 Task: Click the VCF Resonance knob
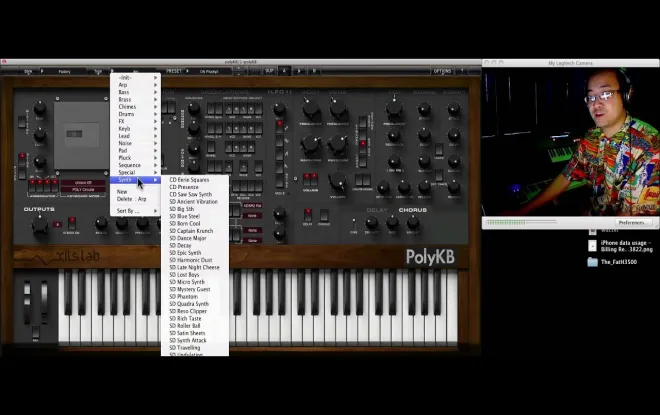[394, 136]
